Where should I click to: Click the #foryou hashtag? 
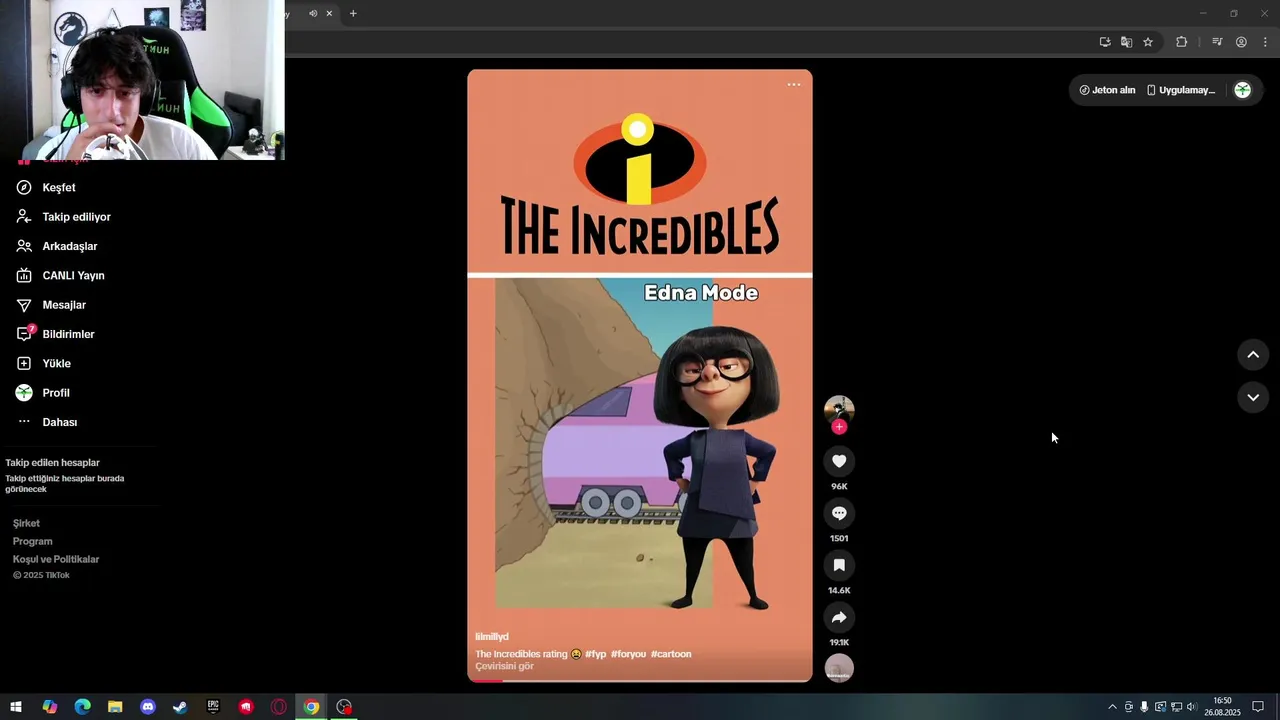628,654
